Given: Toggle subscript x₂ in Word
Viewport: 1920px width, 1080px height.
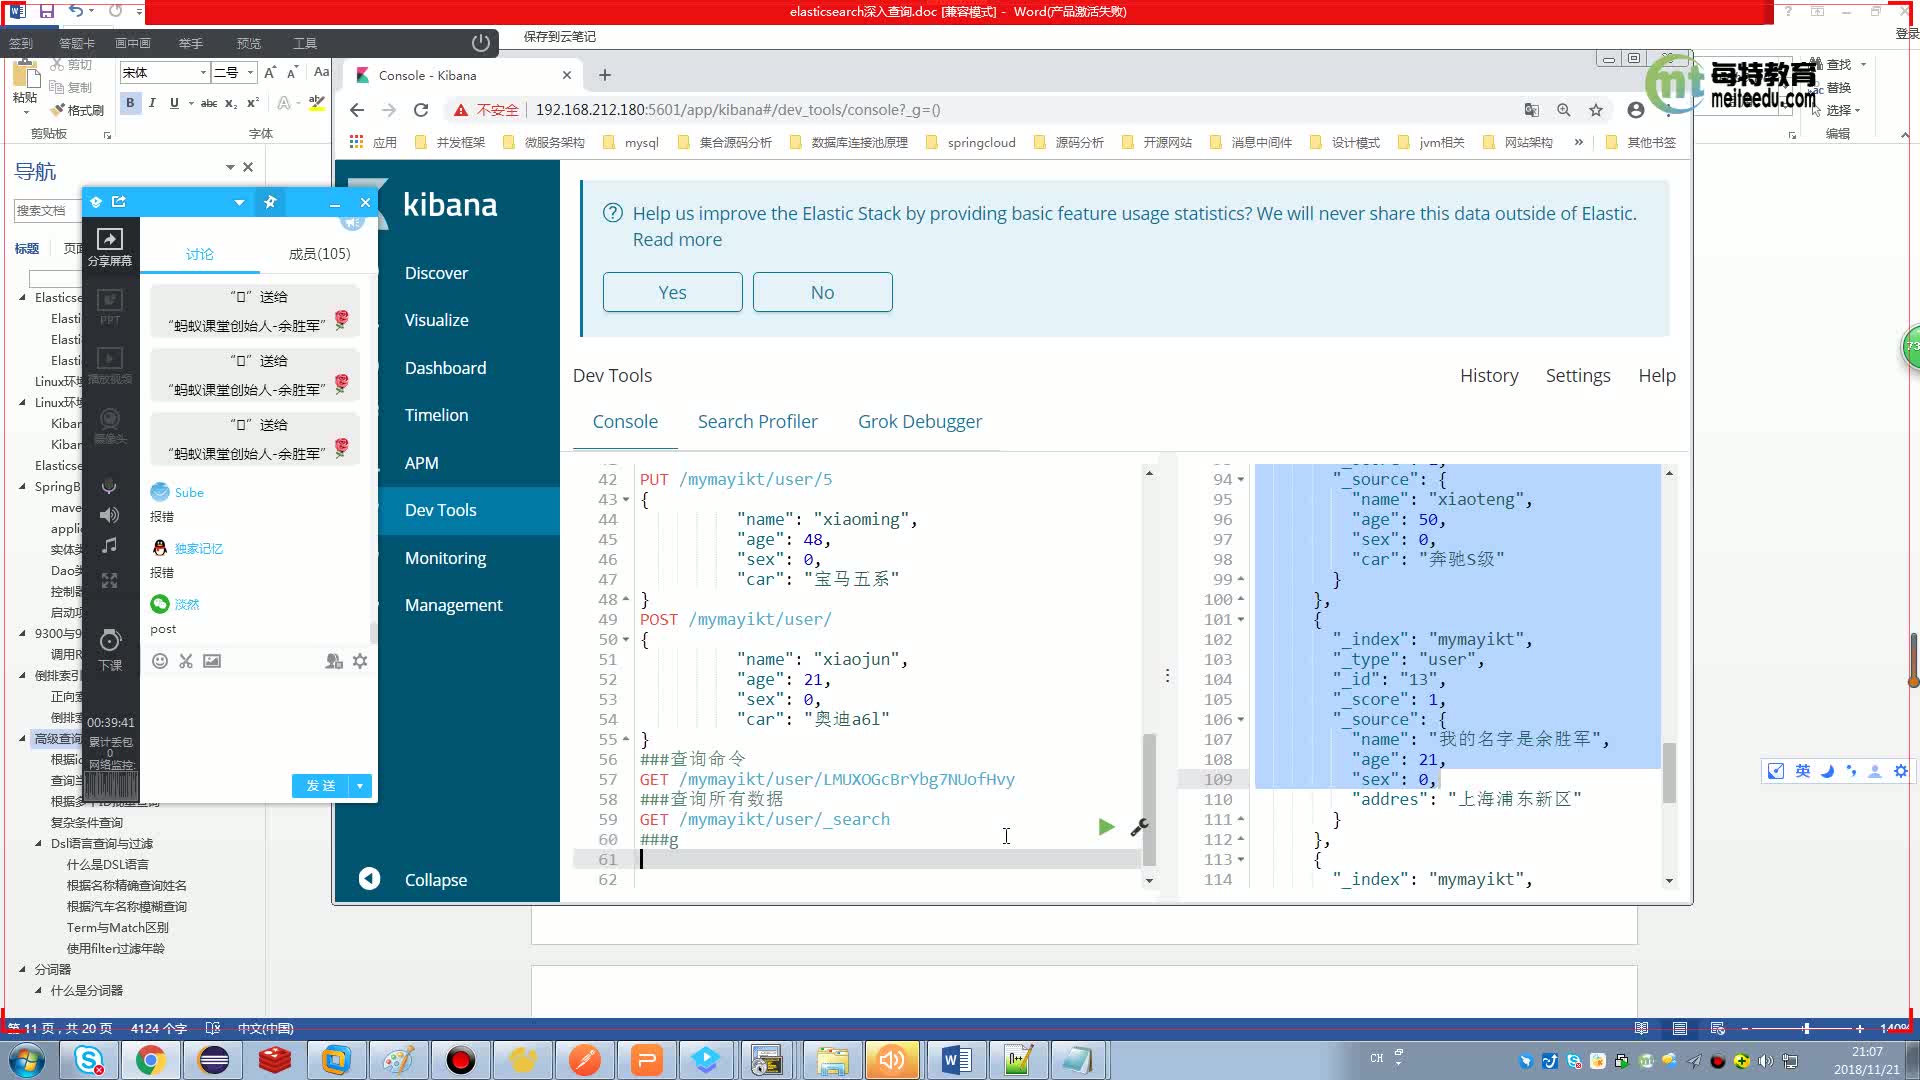Looking at the screenshot, I should pos(231,103).
